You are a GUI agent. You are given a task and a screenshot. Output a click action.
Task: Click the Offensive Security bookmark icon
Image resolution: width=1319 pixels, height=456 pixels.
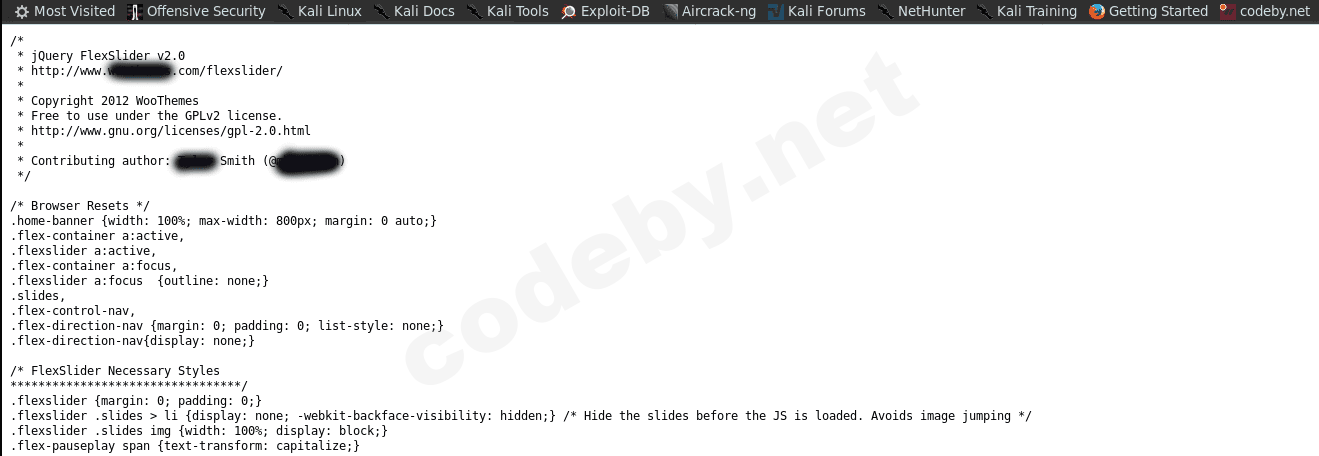pyautogui.click(x=136, y=12)
